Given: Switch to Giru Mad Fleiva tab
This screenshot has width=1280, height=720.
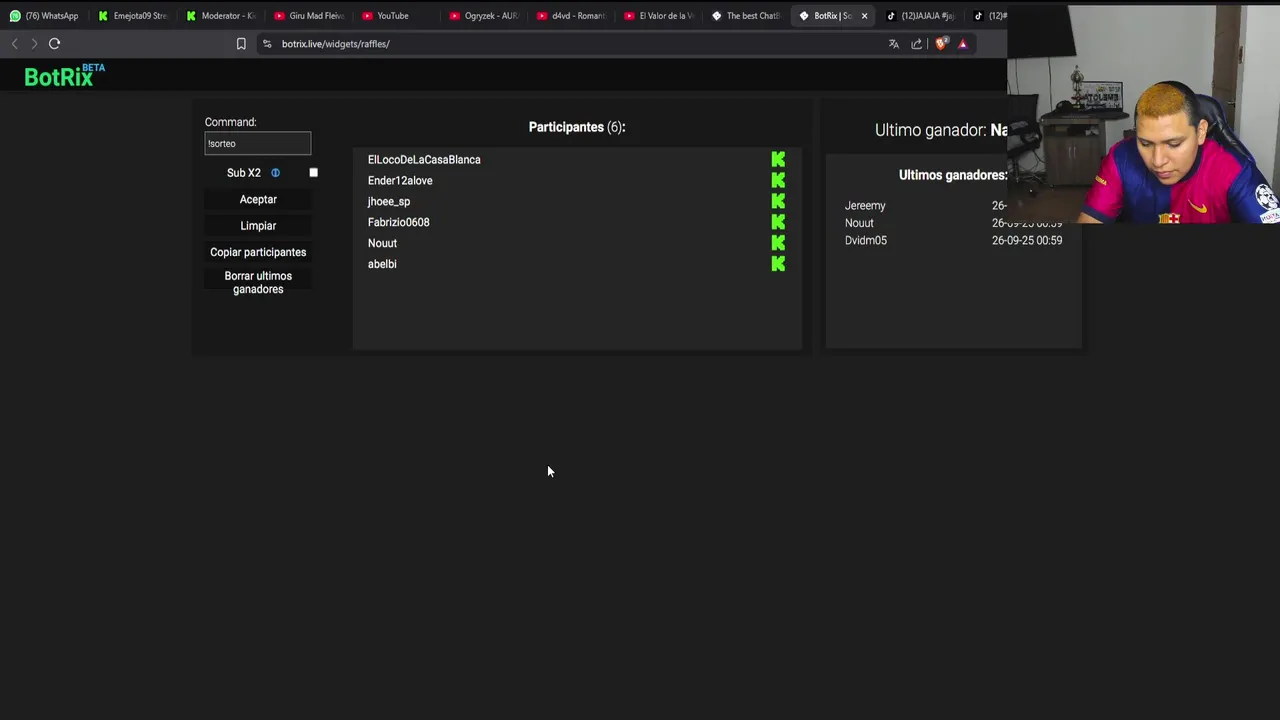Looking at the screenshot, I should pyautogui.click(x=308, y=16).
